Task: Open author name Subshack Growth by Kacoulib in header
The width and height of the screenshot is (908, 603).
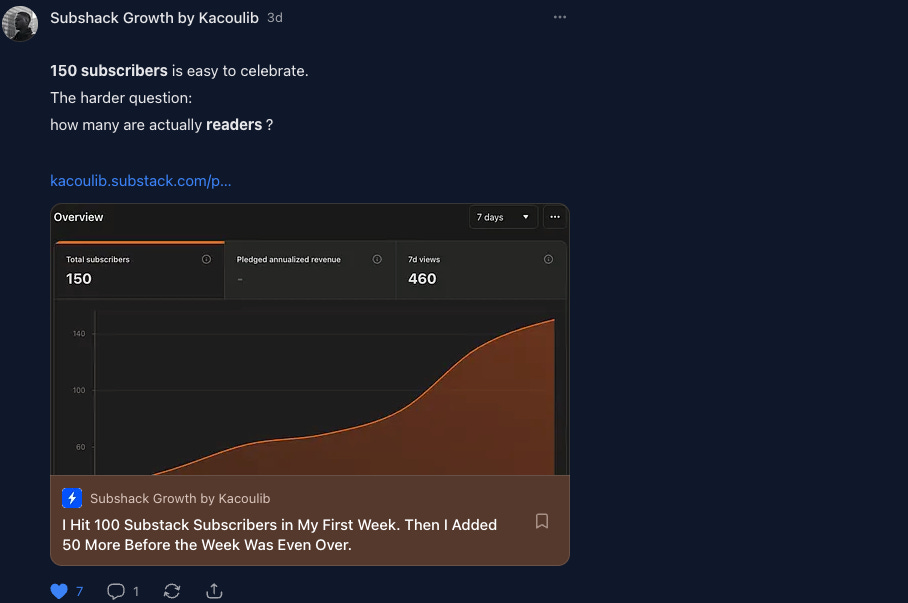Action: (x=154, y=18)
